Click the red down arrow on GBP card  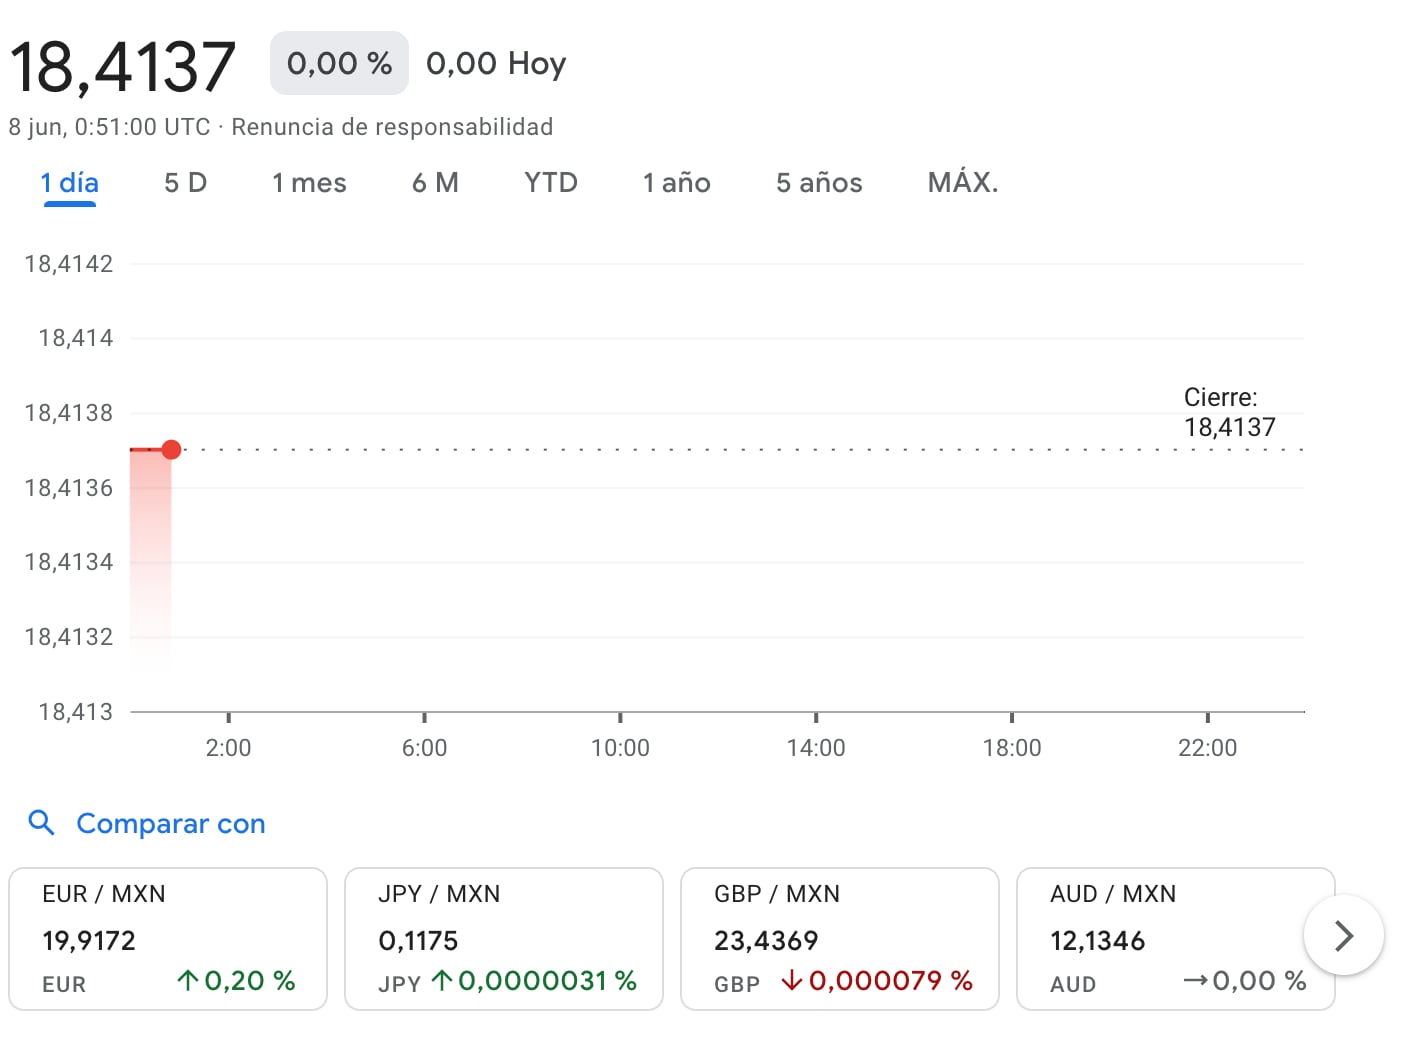(792, 981)
